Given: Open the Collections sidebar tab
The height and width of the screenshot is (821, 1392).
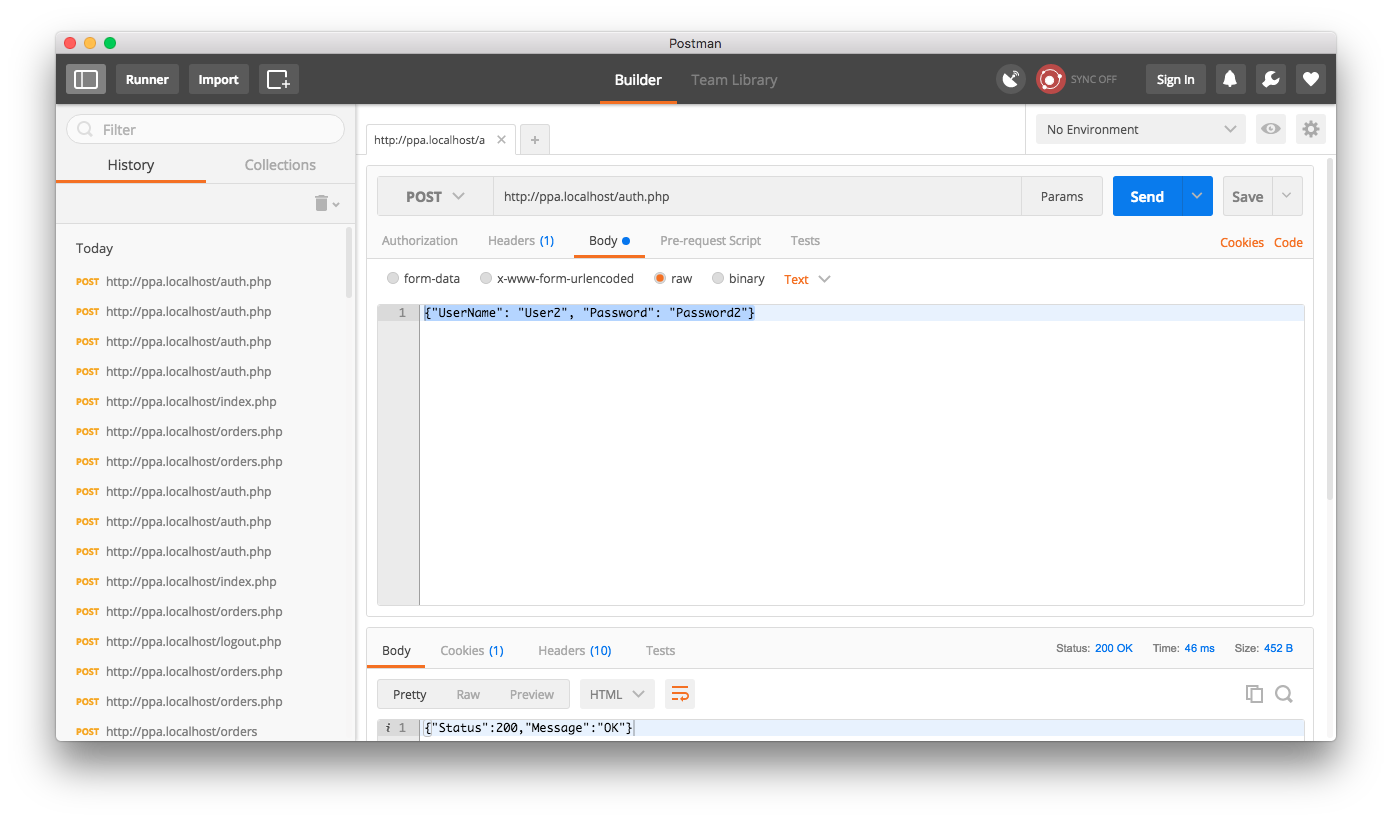Looking at the screenshot, I should (280, 165).
